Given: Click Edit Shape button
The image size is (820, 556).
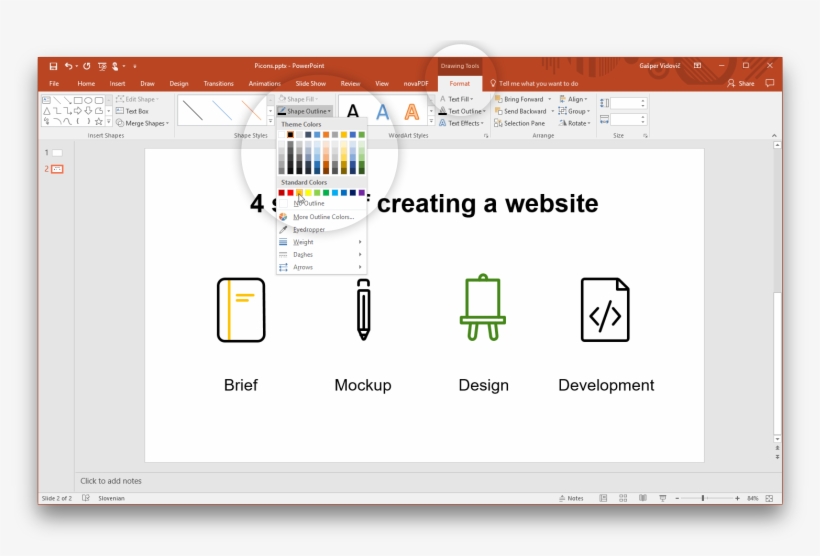Looking at the screenshot, I should (x=137, y=99).
